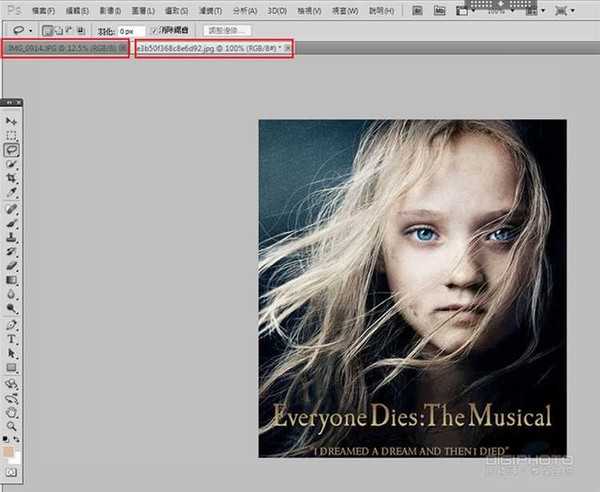This screenshot has width=600, height=492.
Task: Select the Eyedropper tool
Action: tap(12, 191)
